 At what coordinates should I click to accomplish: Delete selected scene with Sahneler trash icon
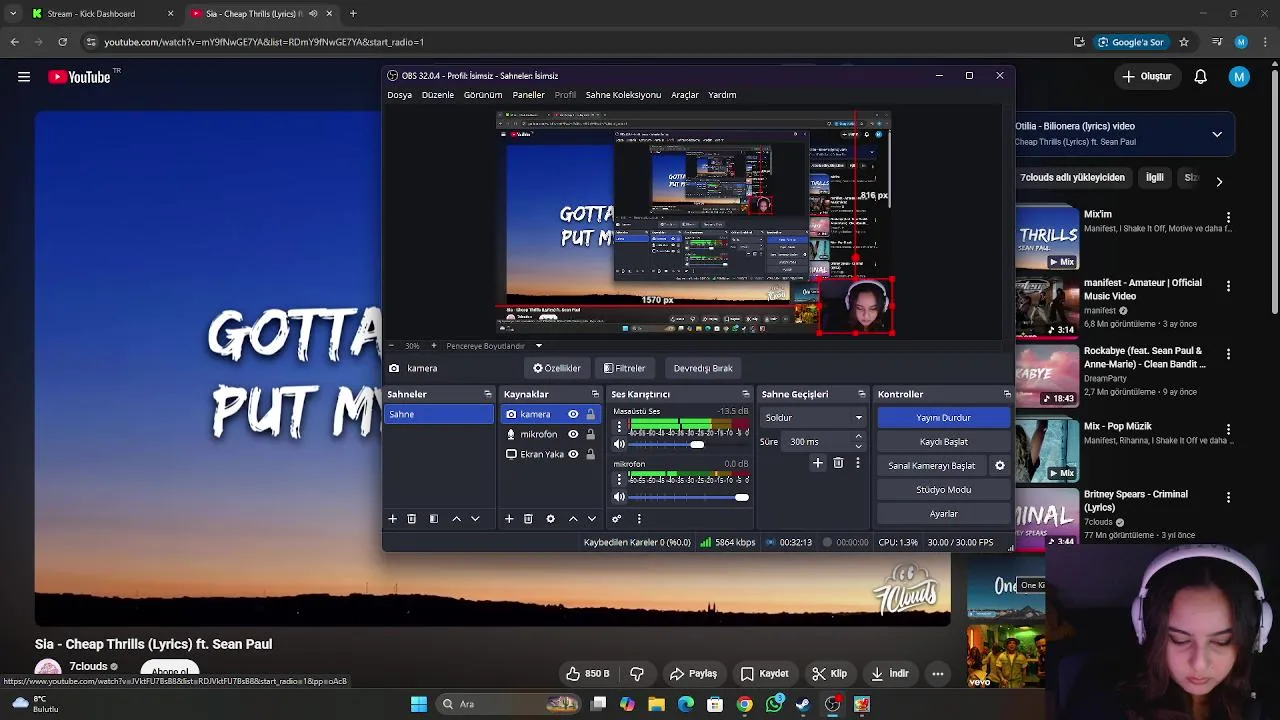(412, 519)
